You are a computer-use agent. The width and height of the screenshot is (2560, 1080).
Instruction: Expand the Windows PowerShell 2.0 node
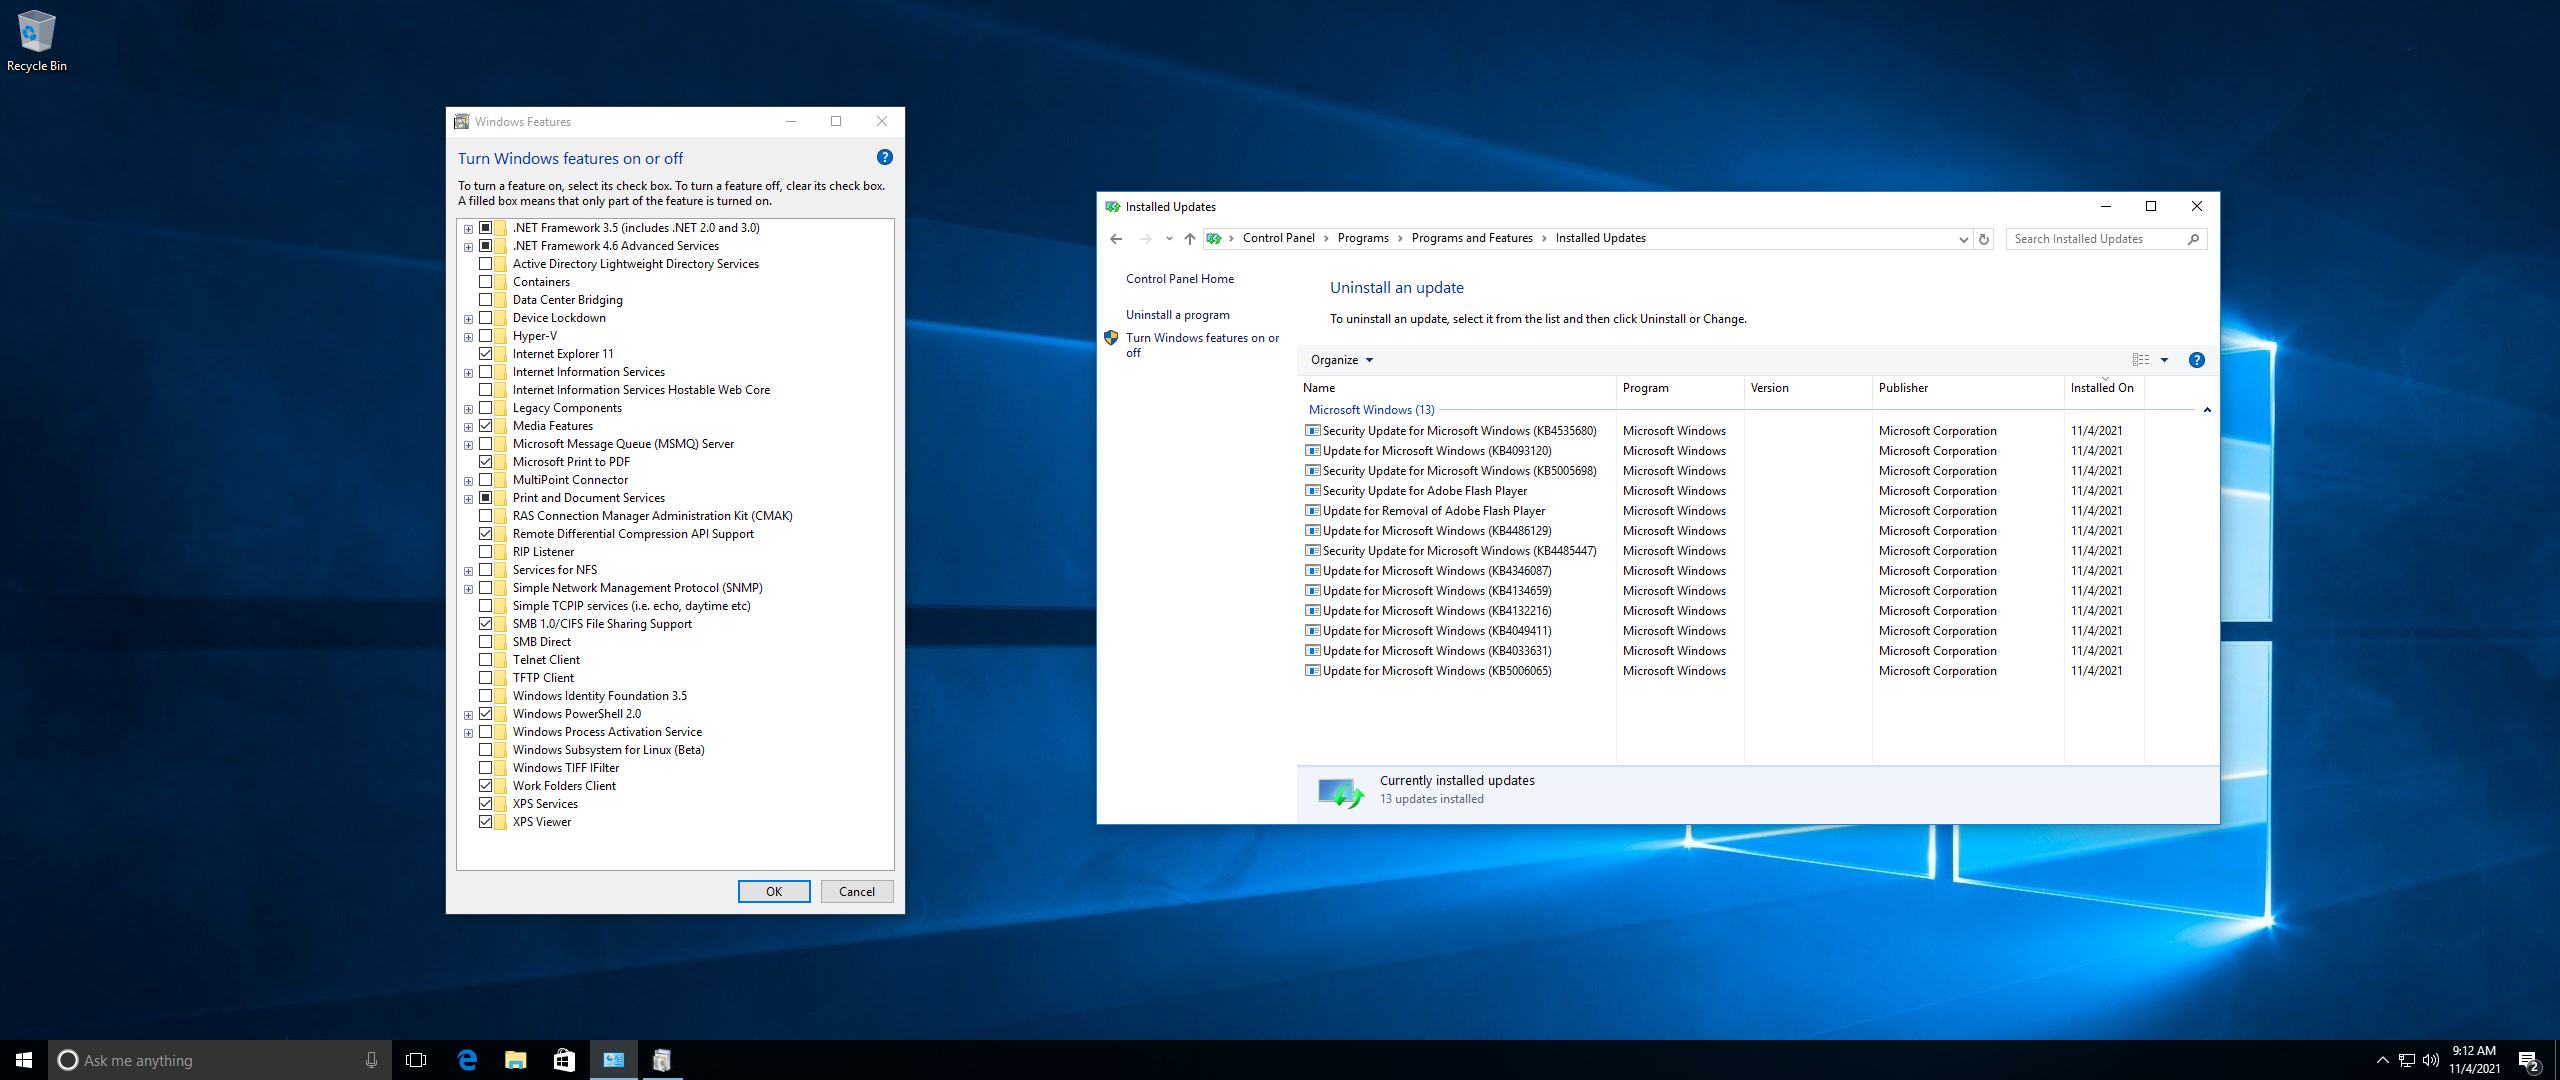(468, 715)
